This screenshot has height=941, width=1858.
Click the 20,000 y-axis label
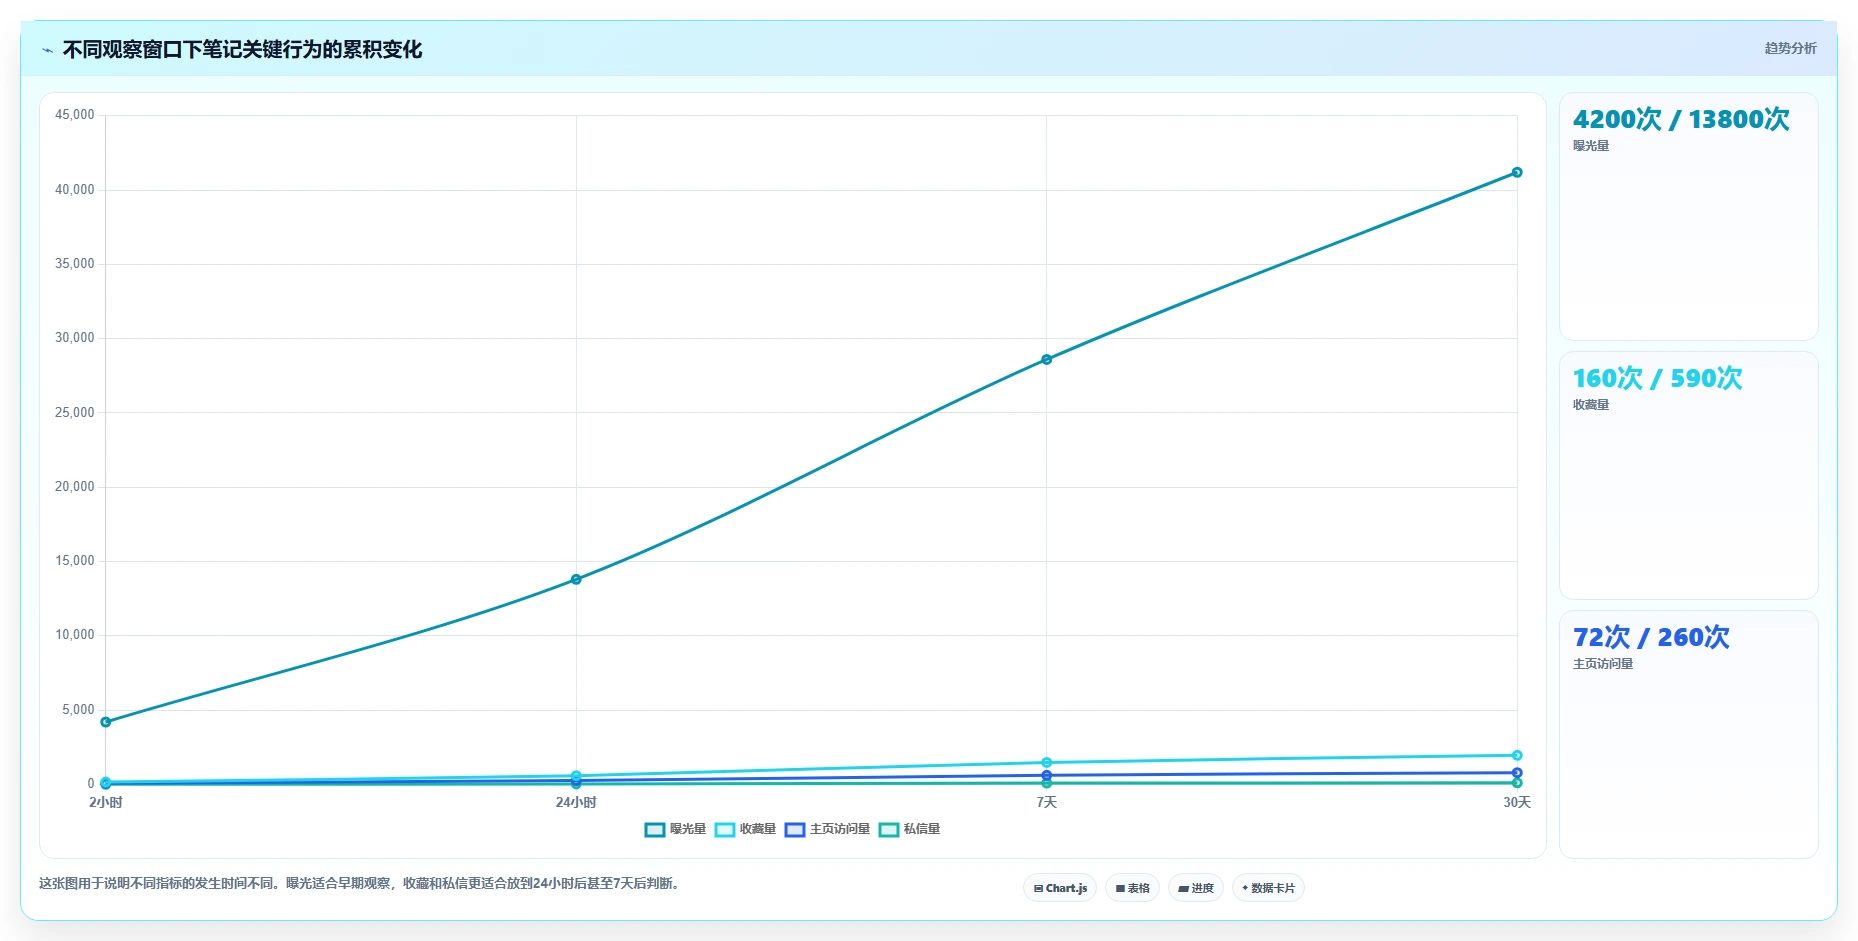(75, 487)
